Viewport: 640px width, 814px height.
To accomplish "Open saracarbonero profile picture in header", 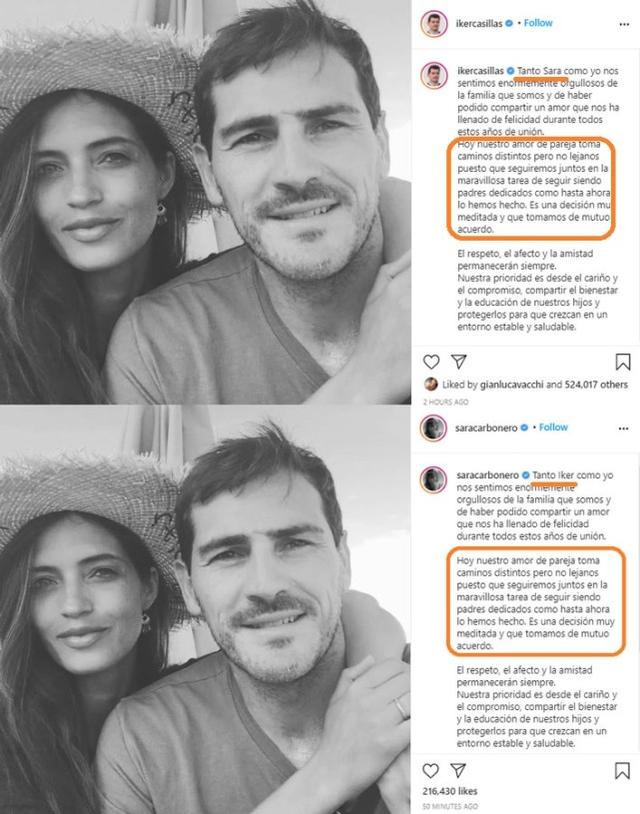I will coord(433,428).
